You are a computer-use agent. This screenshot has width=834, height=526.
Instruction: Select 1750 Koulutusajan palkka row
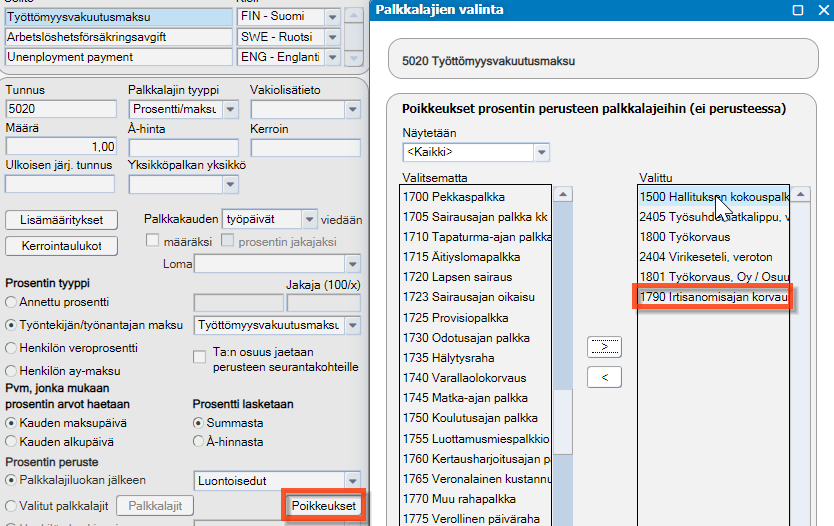[x=476, y=418]
